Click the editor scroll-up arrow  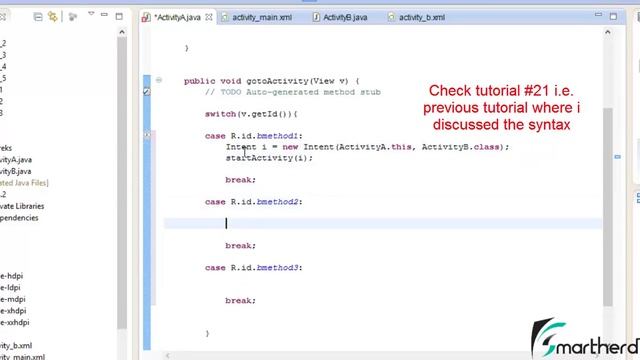pos(608,32)
